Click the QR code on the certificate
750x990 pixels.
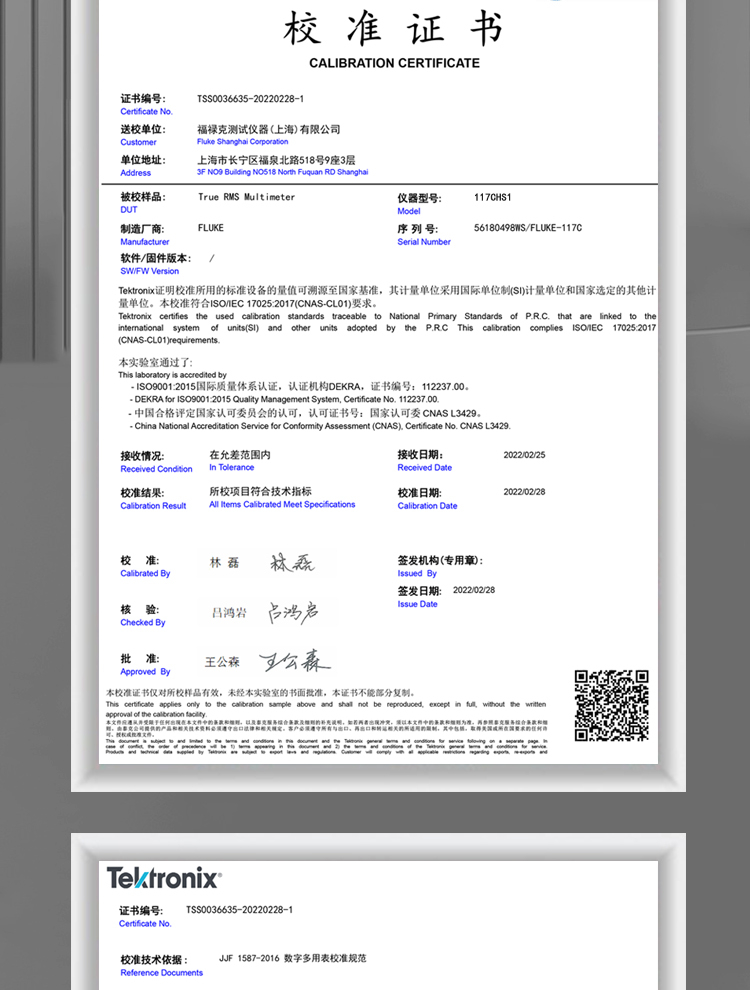pos(612,705)
